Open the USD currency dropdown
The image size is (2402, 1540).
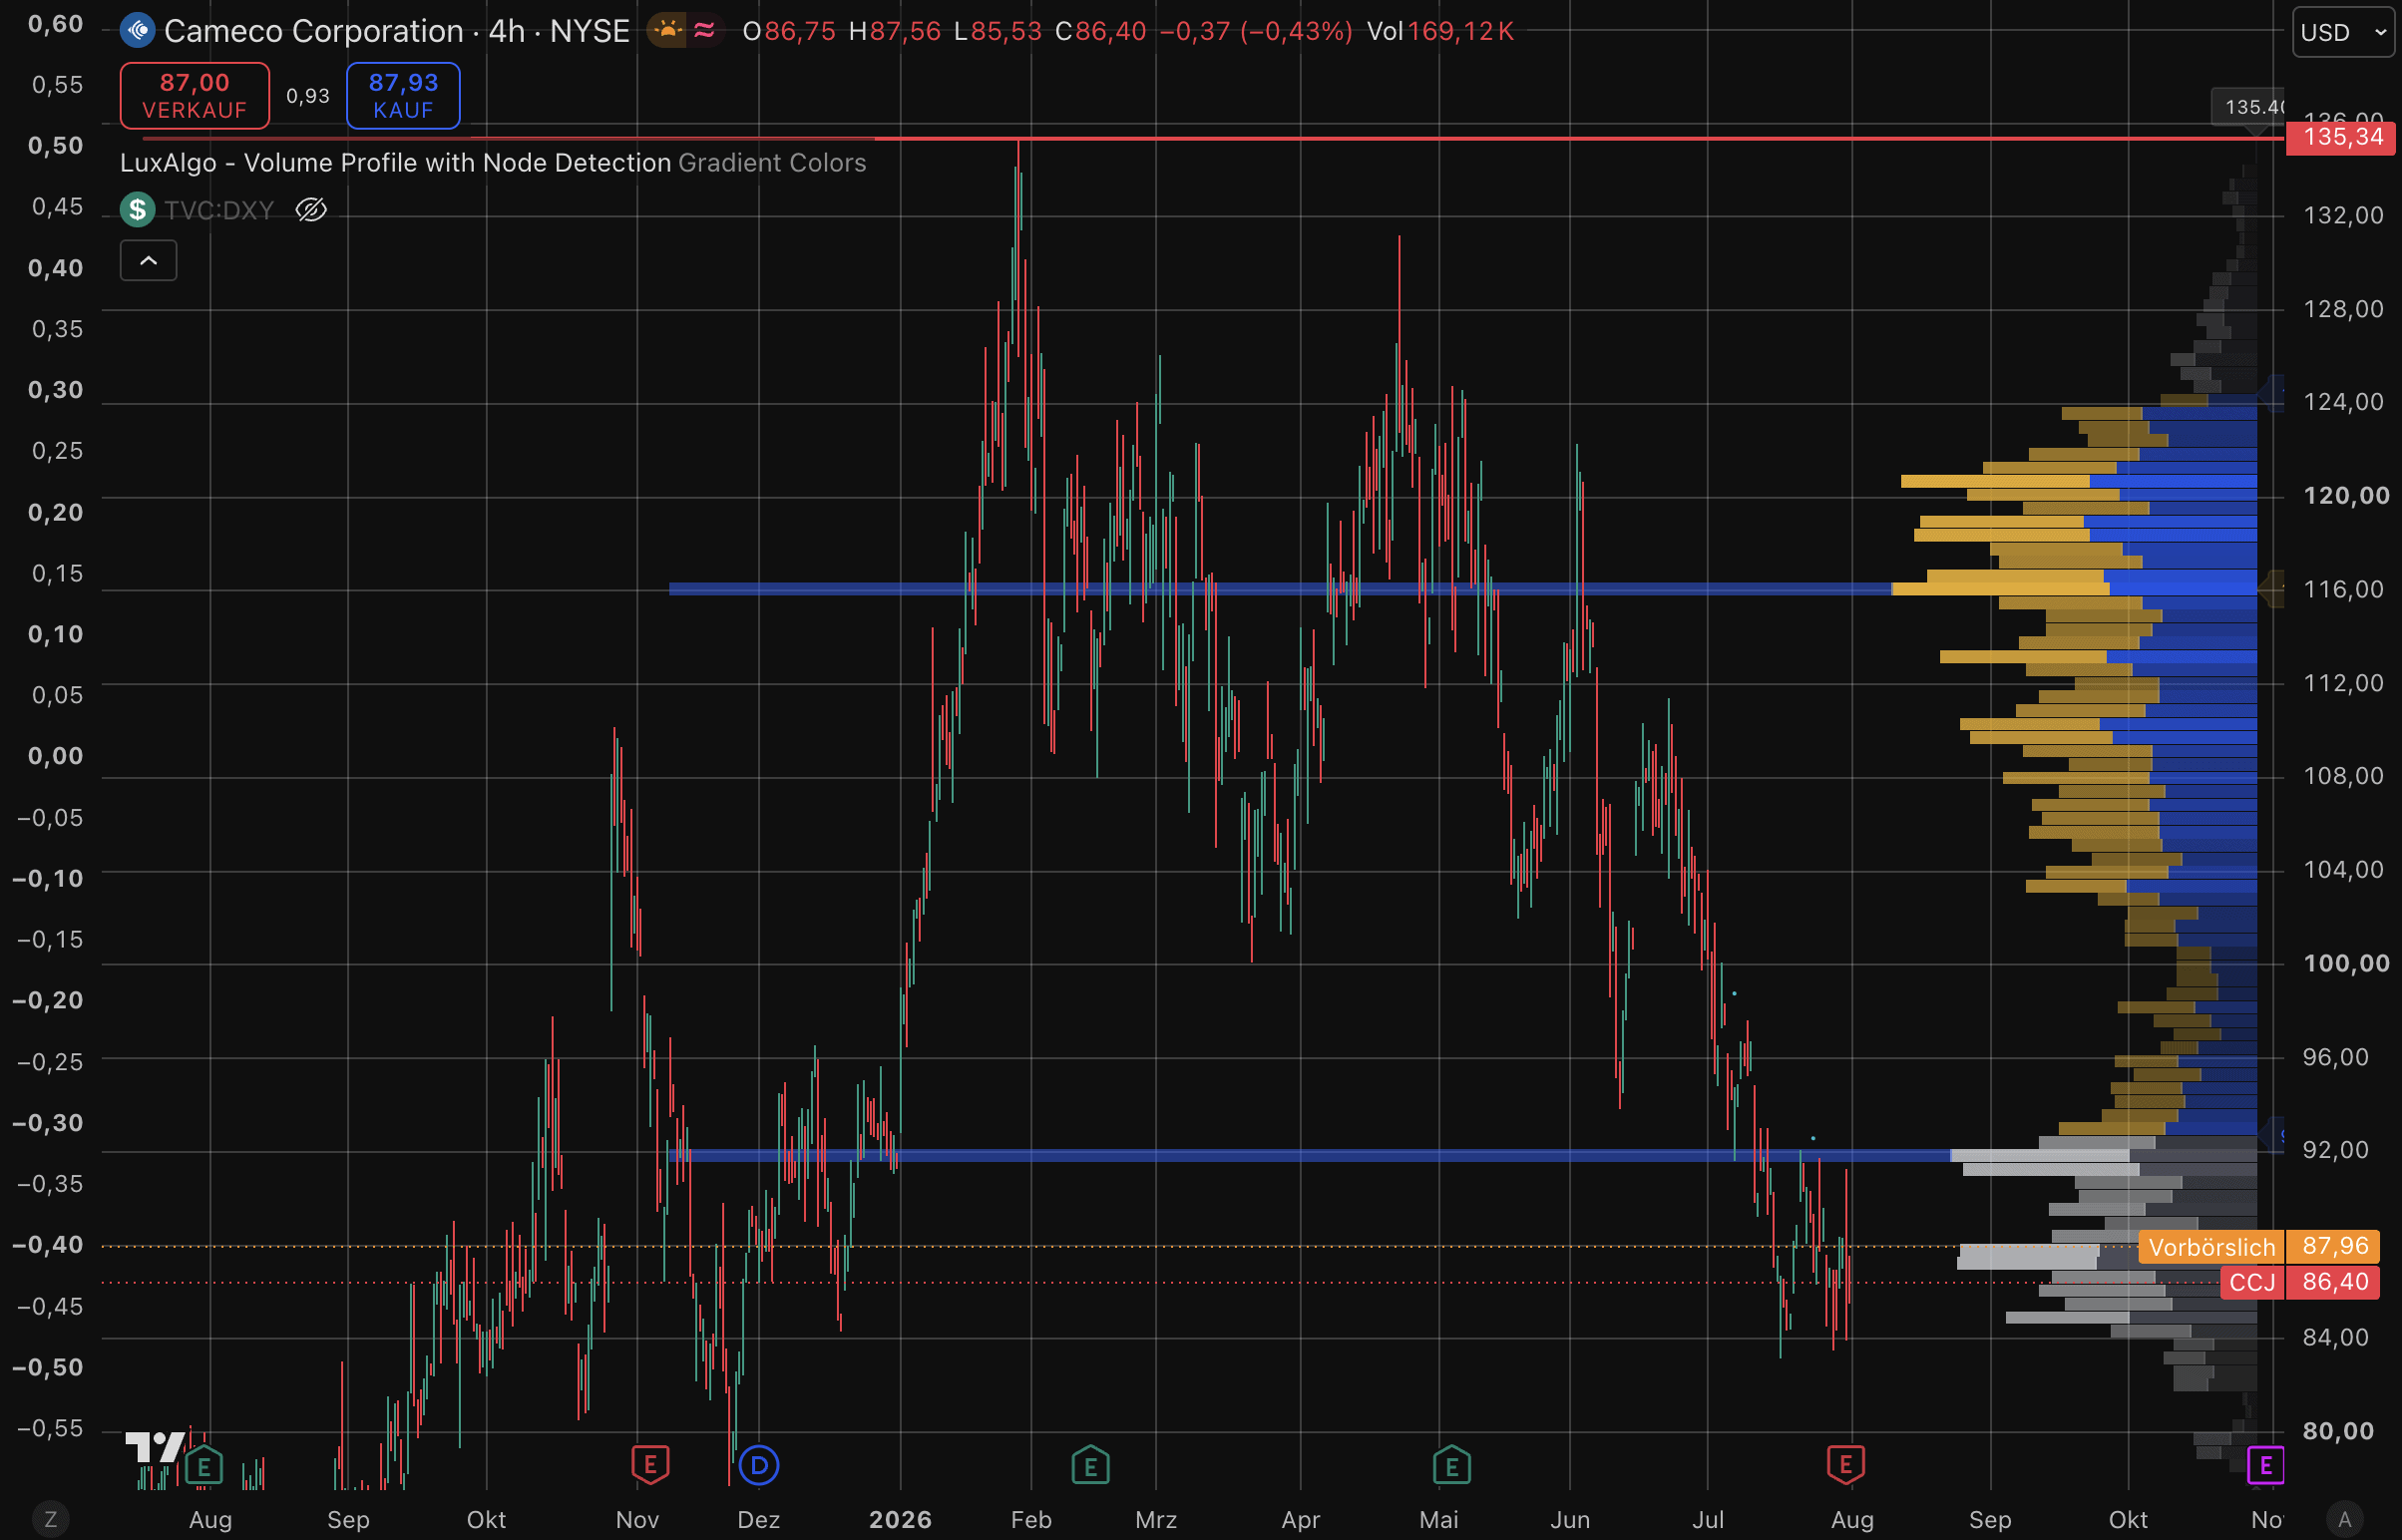(x=2343, y=32)
